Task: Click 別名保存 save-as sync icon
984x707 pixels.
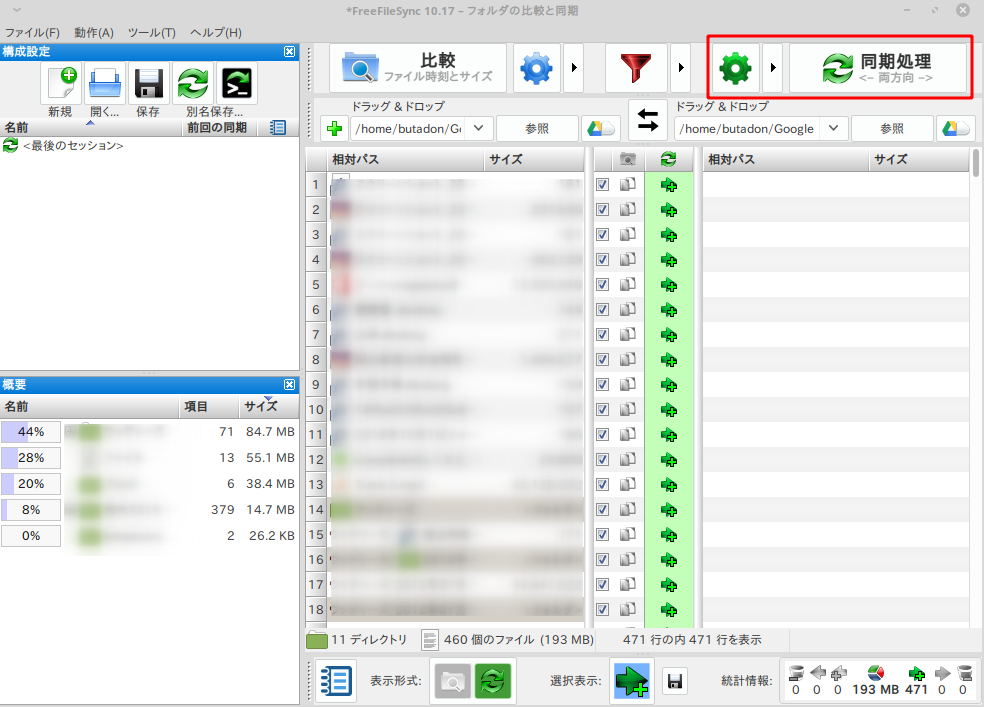Action: tap(193, 83)
